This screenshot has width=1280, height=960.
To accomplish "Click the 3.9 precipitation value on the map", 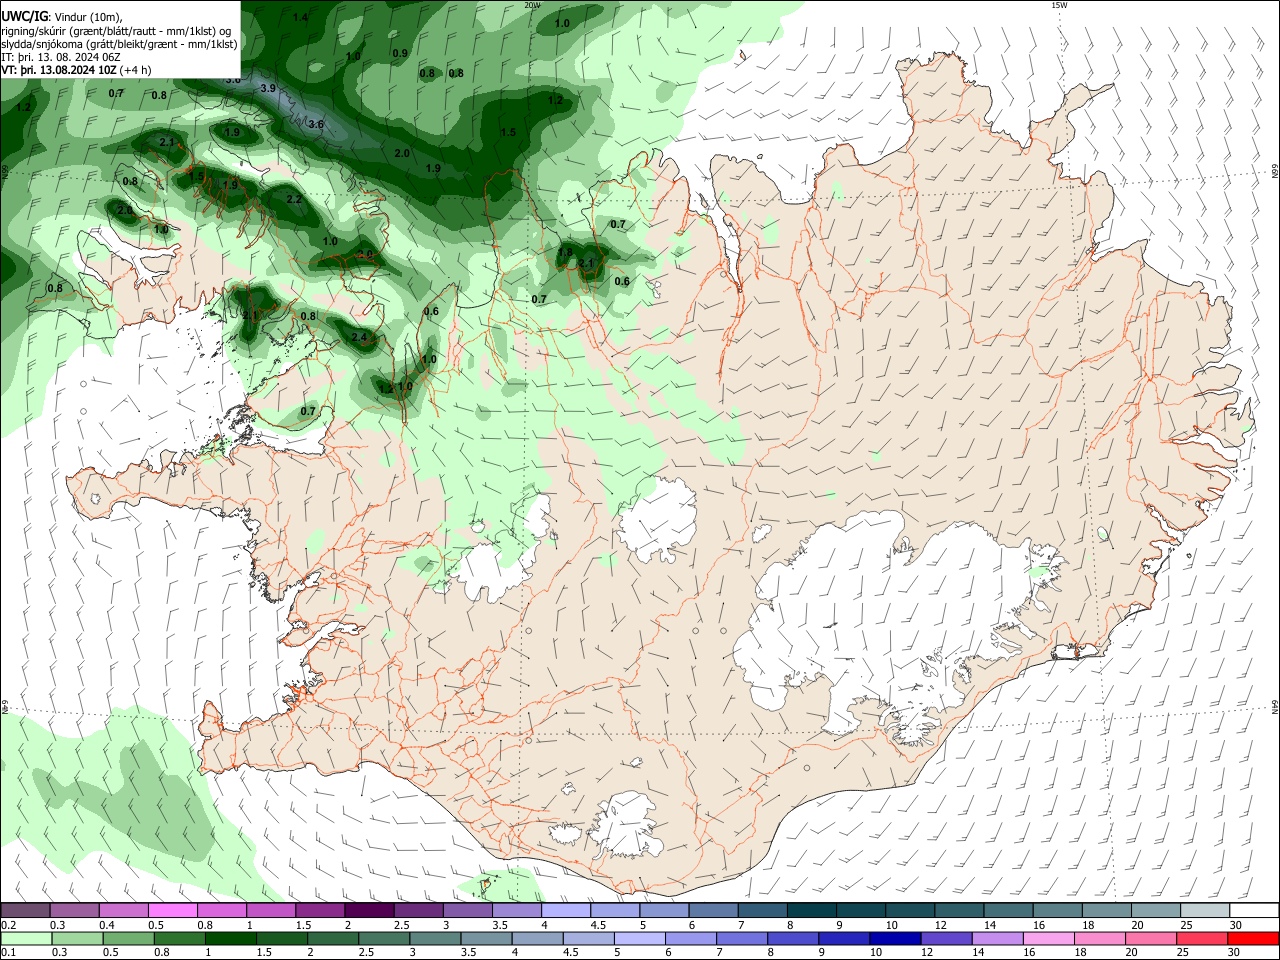I will [x=268, y=88].
